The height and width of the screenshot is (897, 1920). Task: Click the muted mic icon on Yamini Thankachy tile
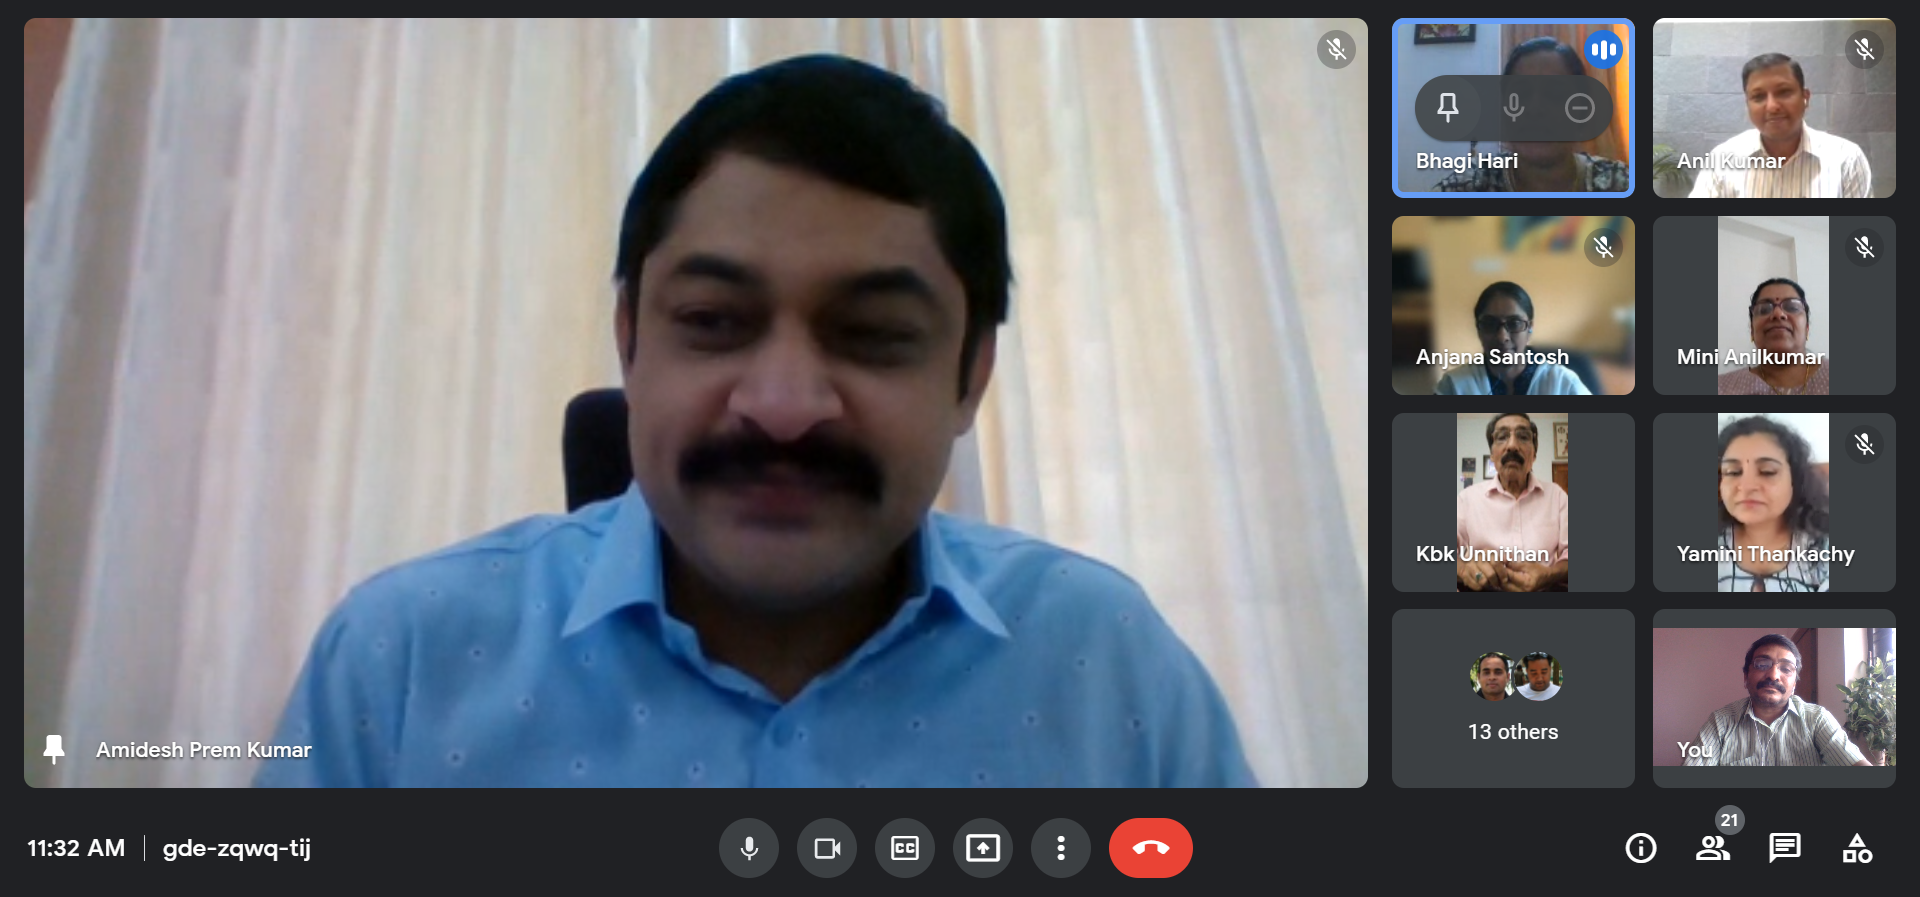tap(1865, 444)
